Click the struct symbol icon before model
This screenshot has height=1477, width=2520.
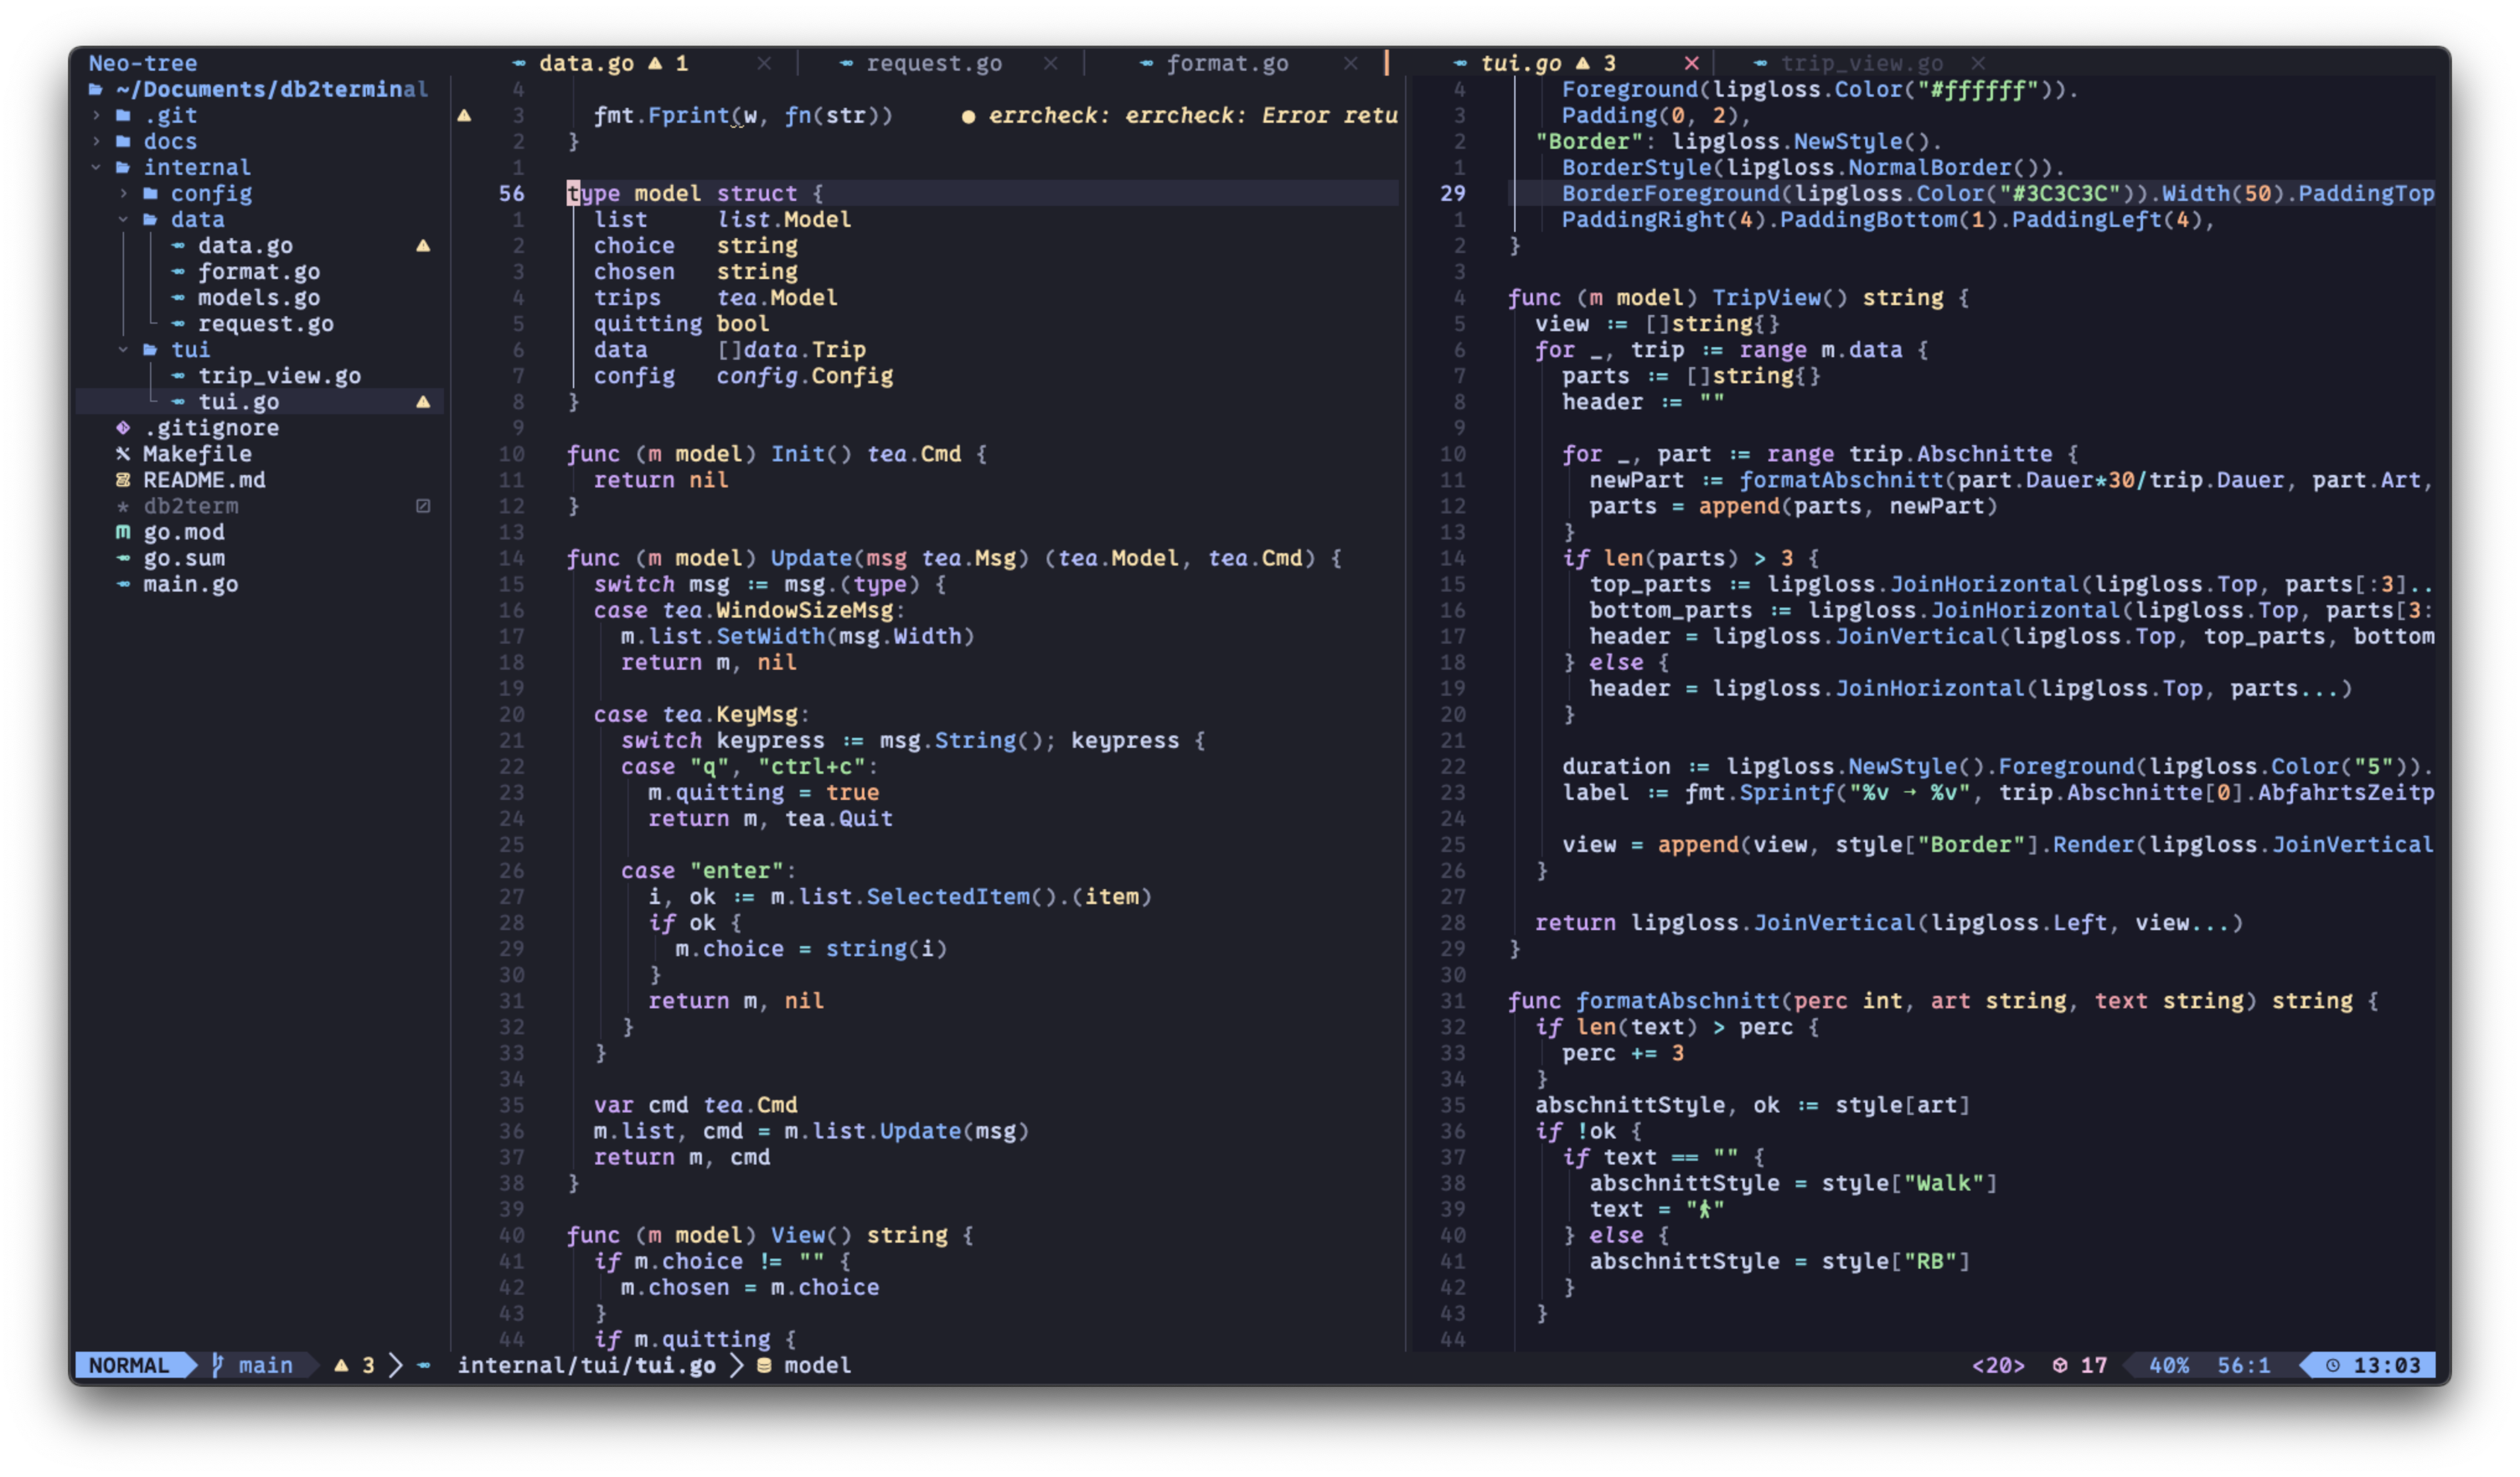(x=765, y=1366)
